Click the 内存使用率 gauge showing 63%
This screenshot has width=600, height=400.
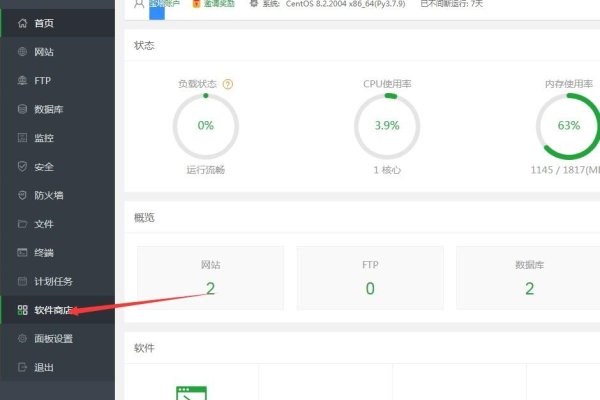pos(568,126)
